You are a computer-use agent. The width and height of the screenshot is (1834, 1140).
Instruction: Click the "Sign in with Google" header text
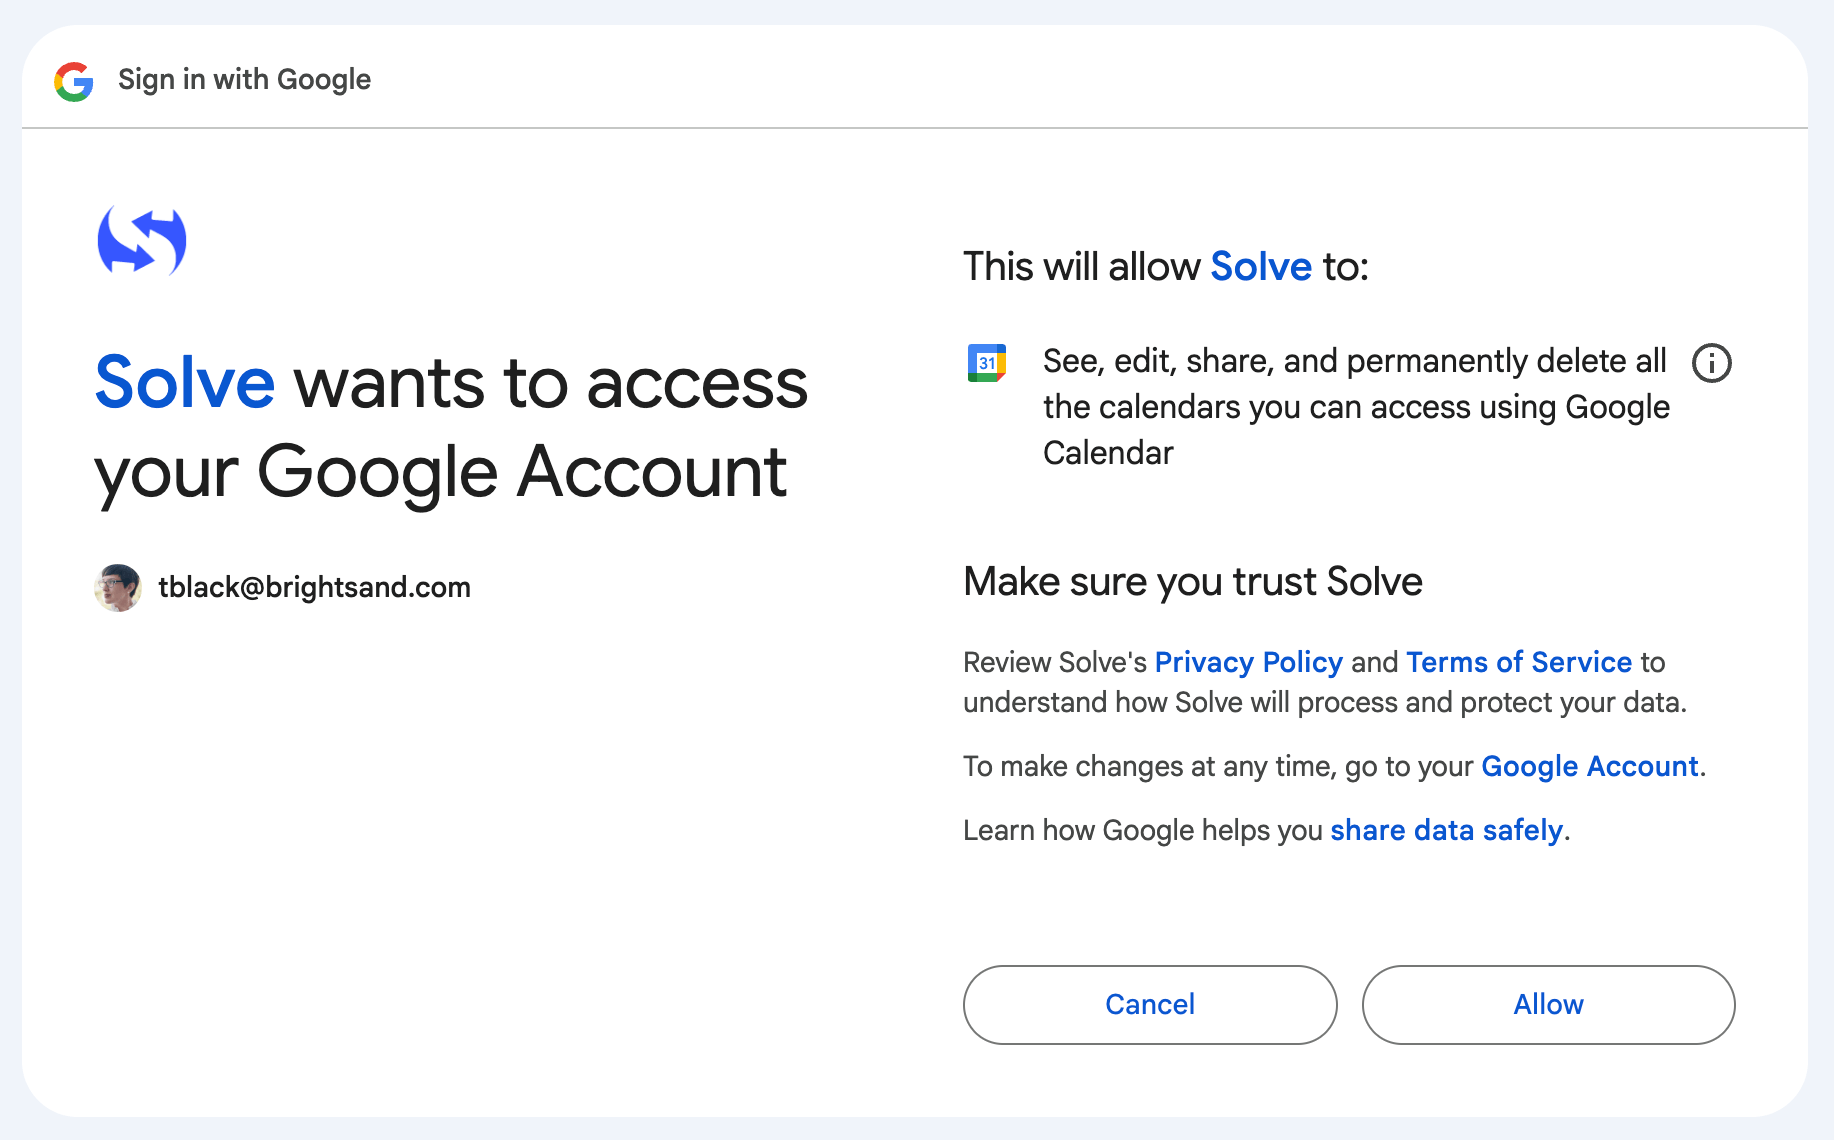coord(244,80)
